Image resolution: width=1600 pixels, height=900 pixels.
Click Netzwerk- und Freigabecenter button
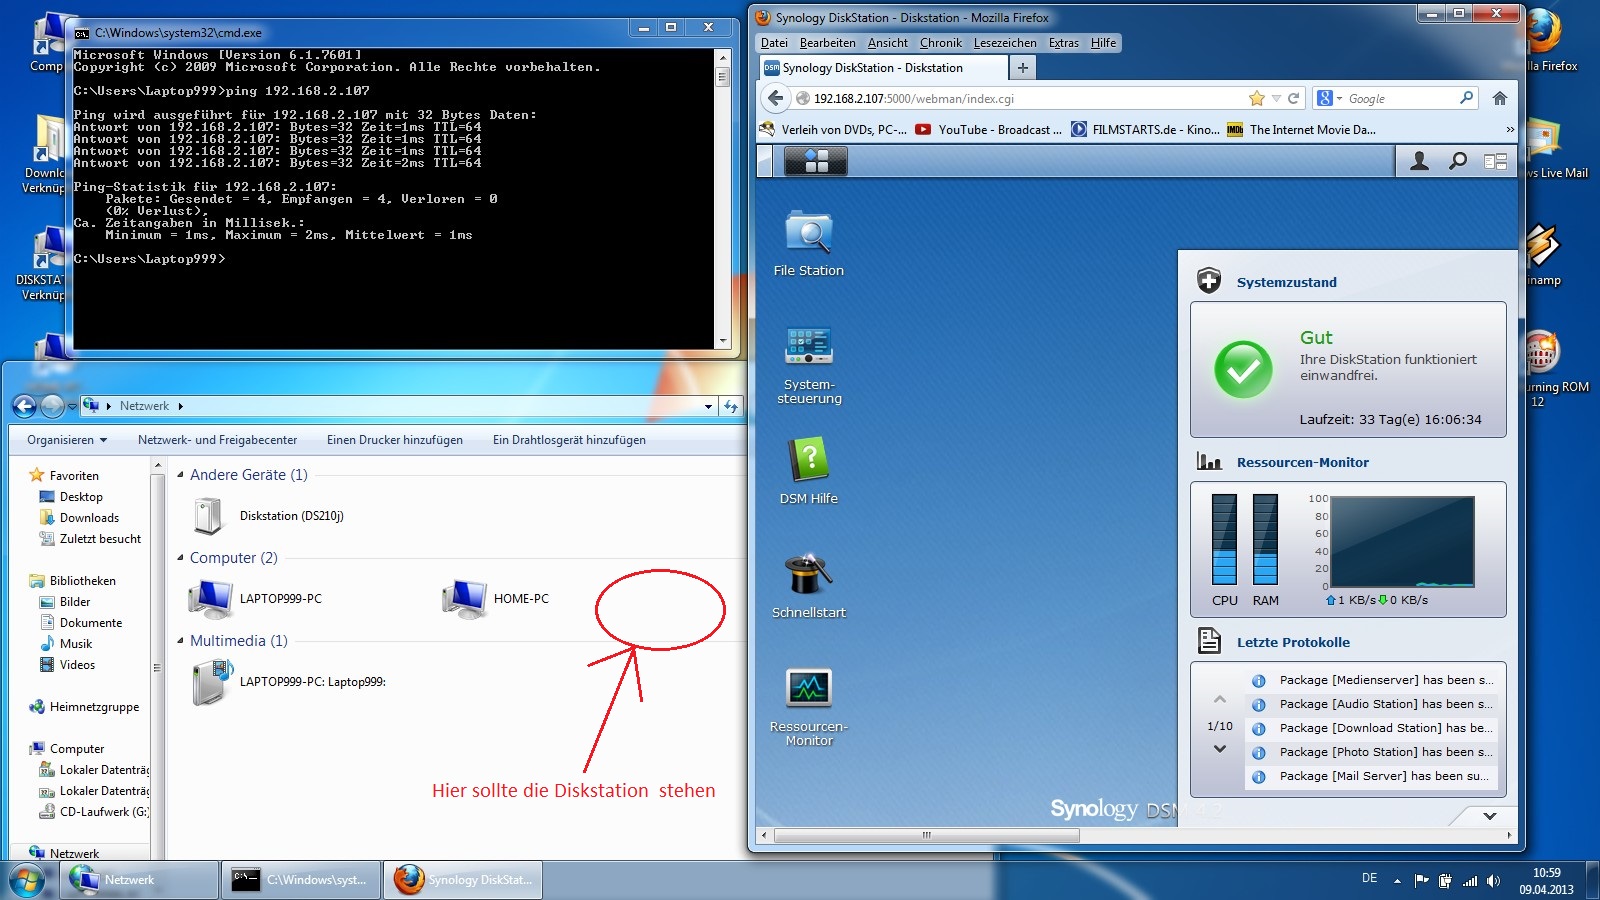tap(217, 440)
